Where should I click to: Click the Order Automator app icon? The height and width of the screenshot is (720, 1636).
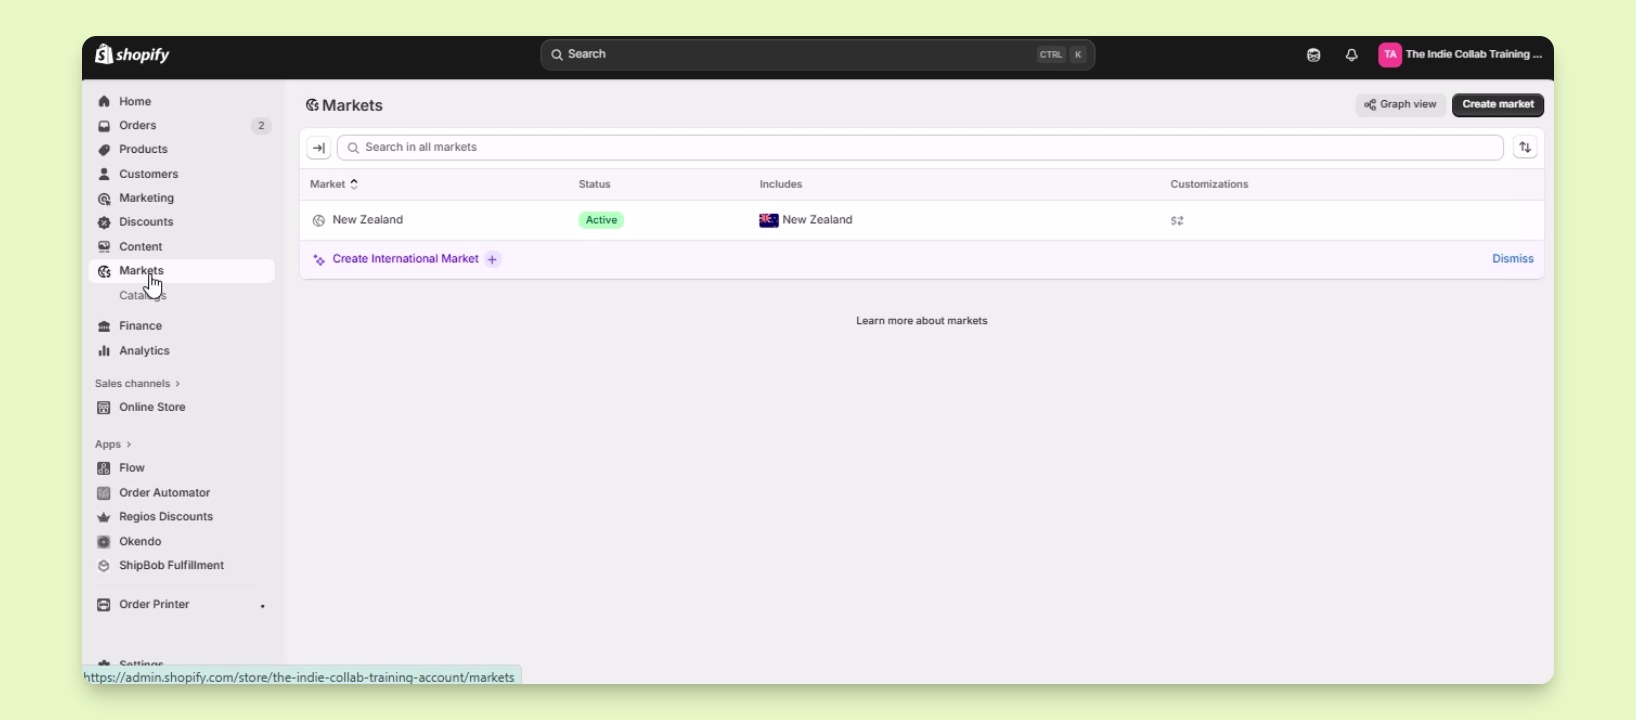(104, 493)
